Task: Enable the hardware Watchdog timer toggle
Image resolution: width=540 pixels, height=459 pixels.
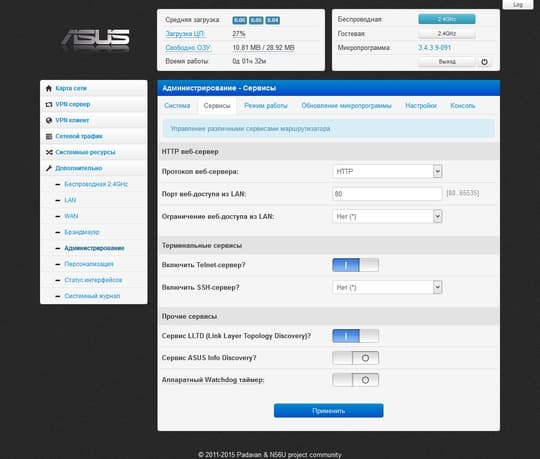Action: tap(355, 380)
